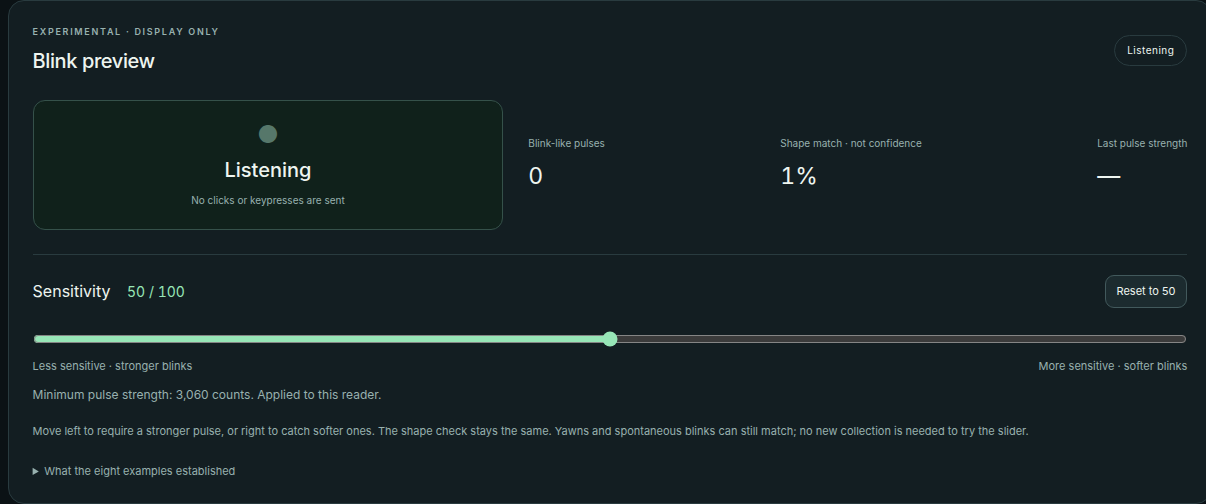Click the Last pulse strength label
Image resolution: width=1206 pixels, height=504 pixels.
(x=1142, y=143)
